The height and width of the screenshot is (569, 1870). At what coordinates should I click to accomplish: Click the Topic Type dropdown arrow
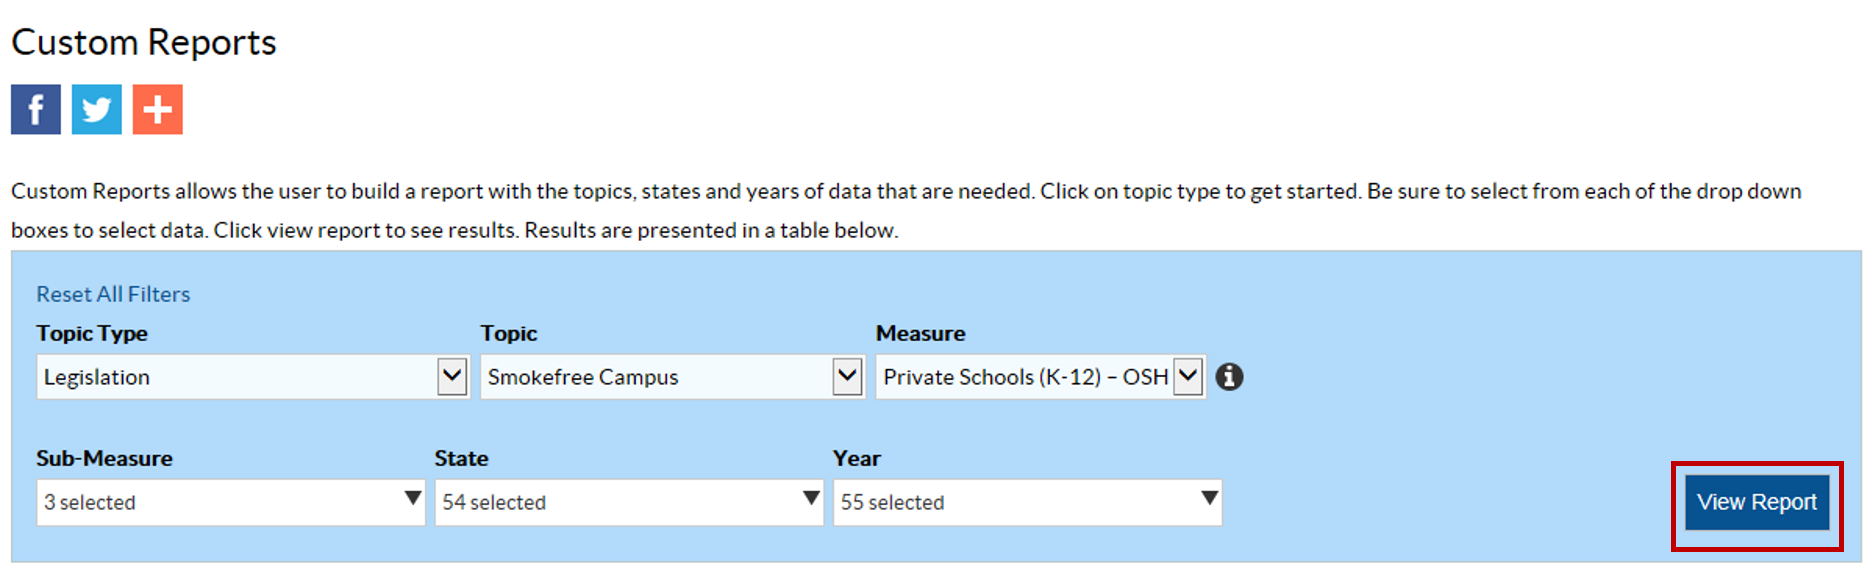point(452,377)
